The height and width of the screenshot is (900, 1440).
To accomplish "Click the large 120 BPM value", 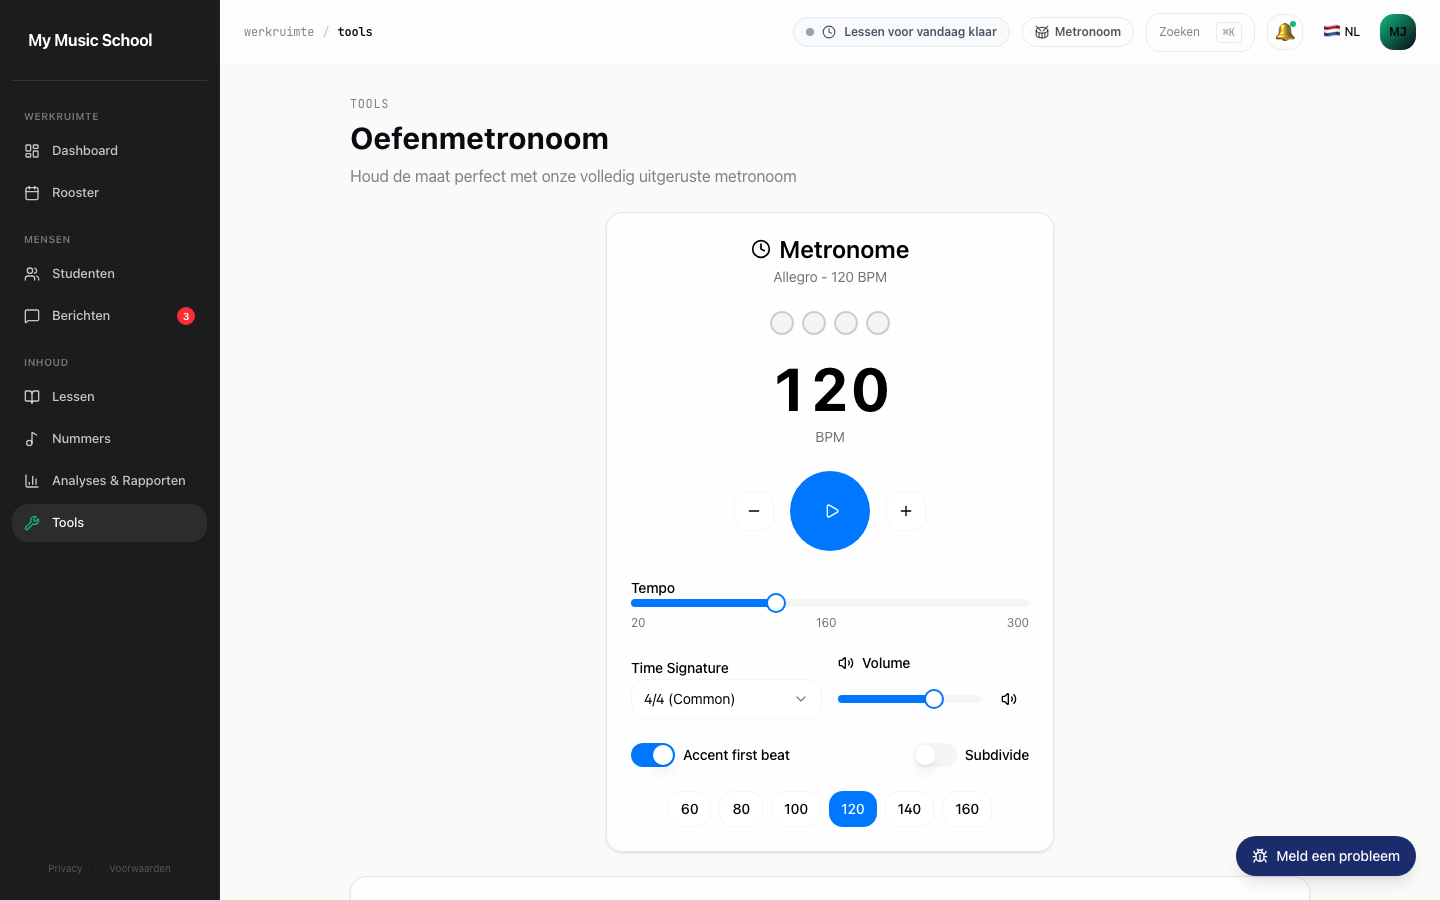I will click(x=830, y=390).
